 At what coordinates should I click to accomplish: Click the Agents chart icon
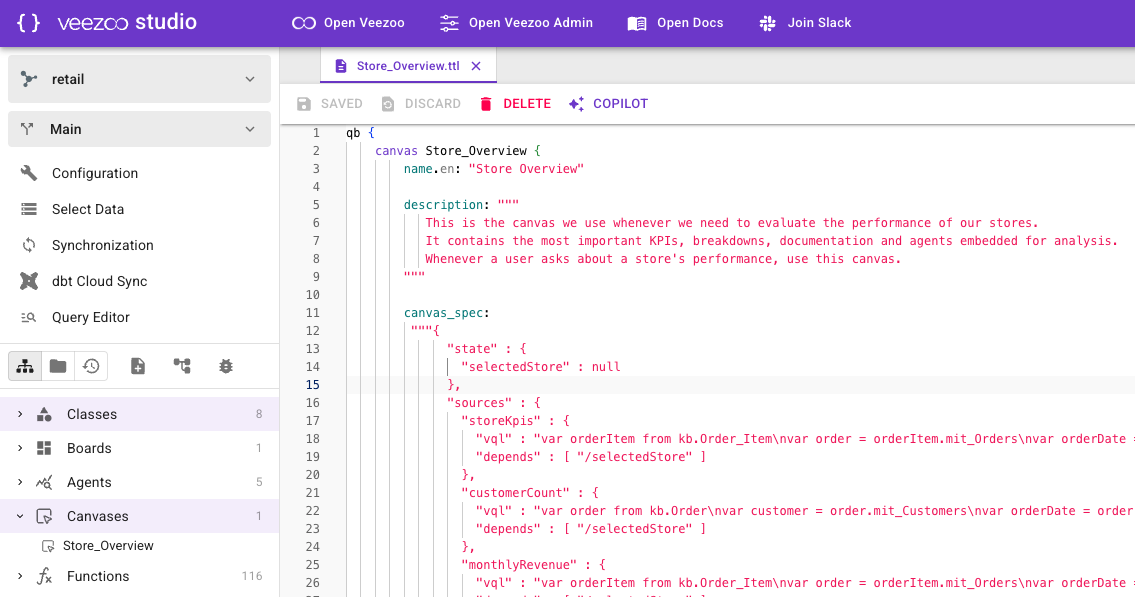coord(44,482)
